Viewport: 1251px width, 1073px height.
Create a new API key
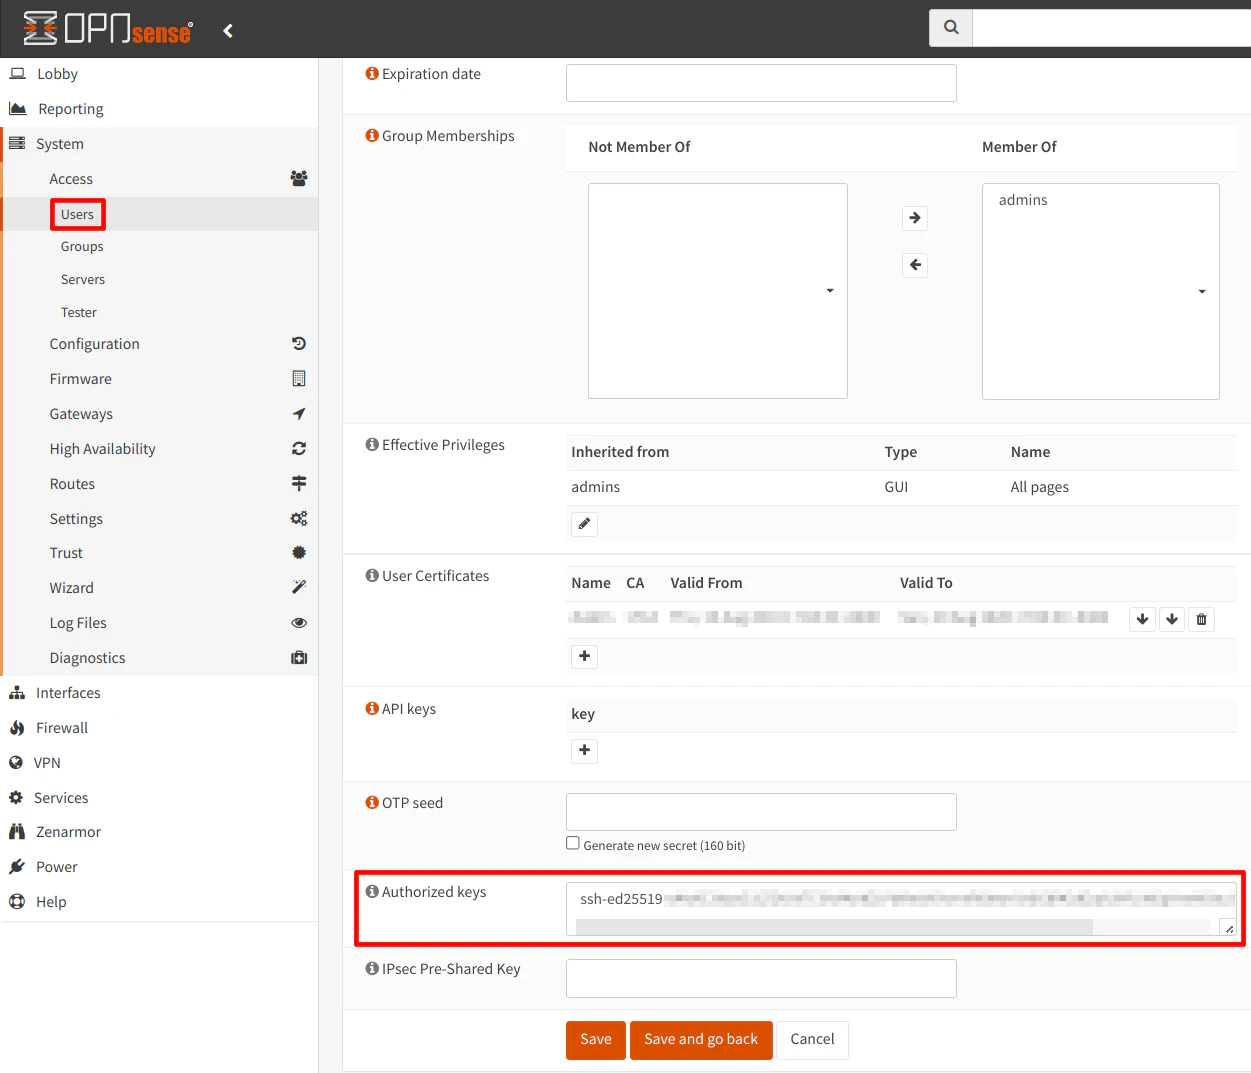pyautogui.click(x=585, y=750)
